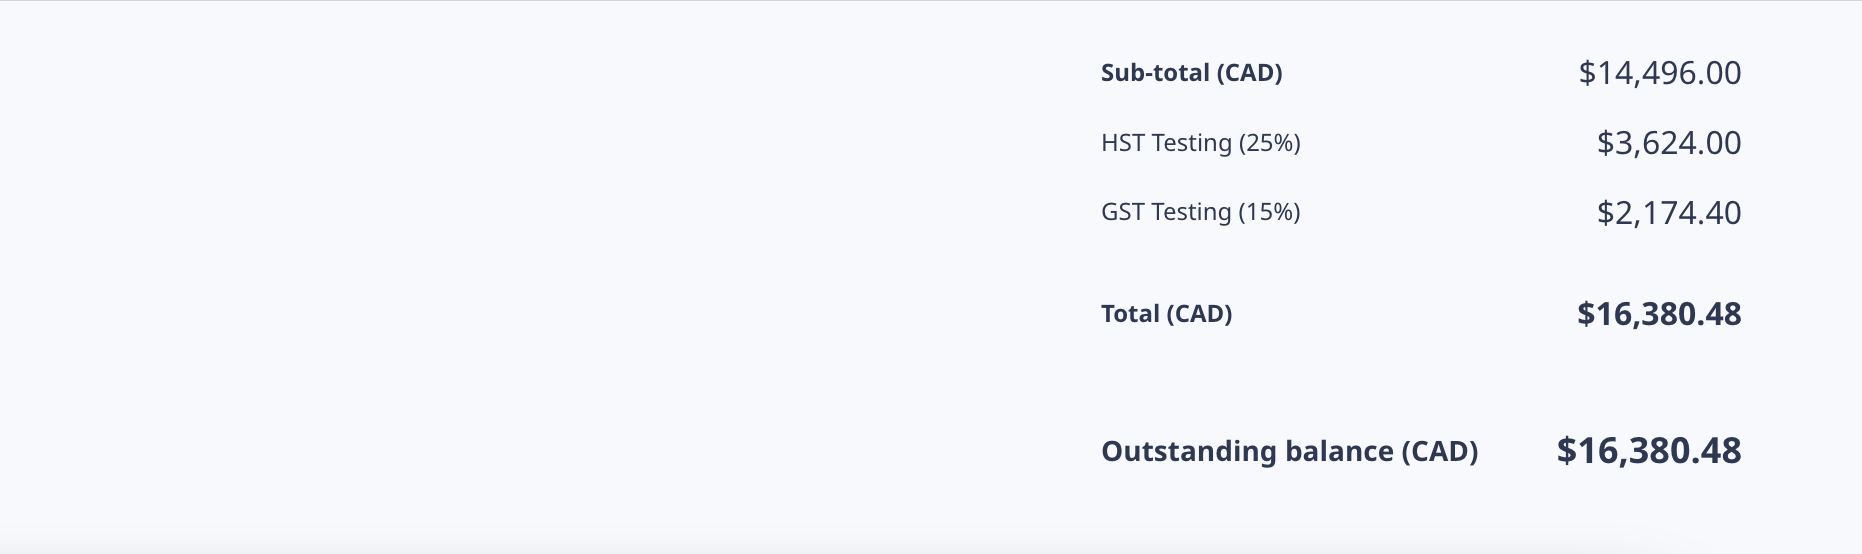
Task: Click the (15%) rate in GST Testing
Action: click(x=1269, y=212)
